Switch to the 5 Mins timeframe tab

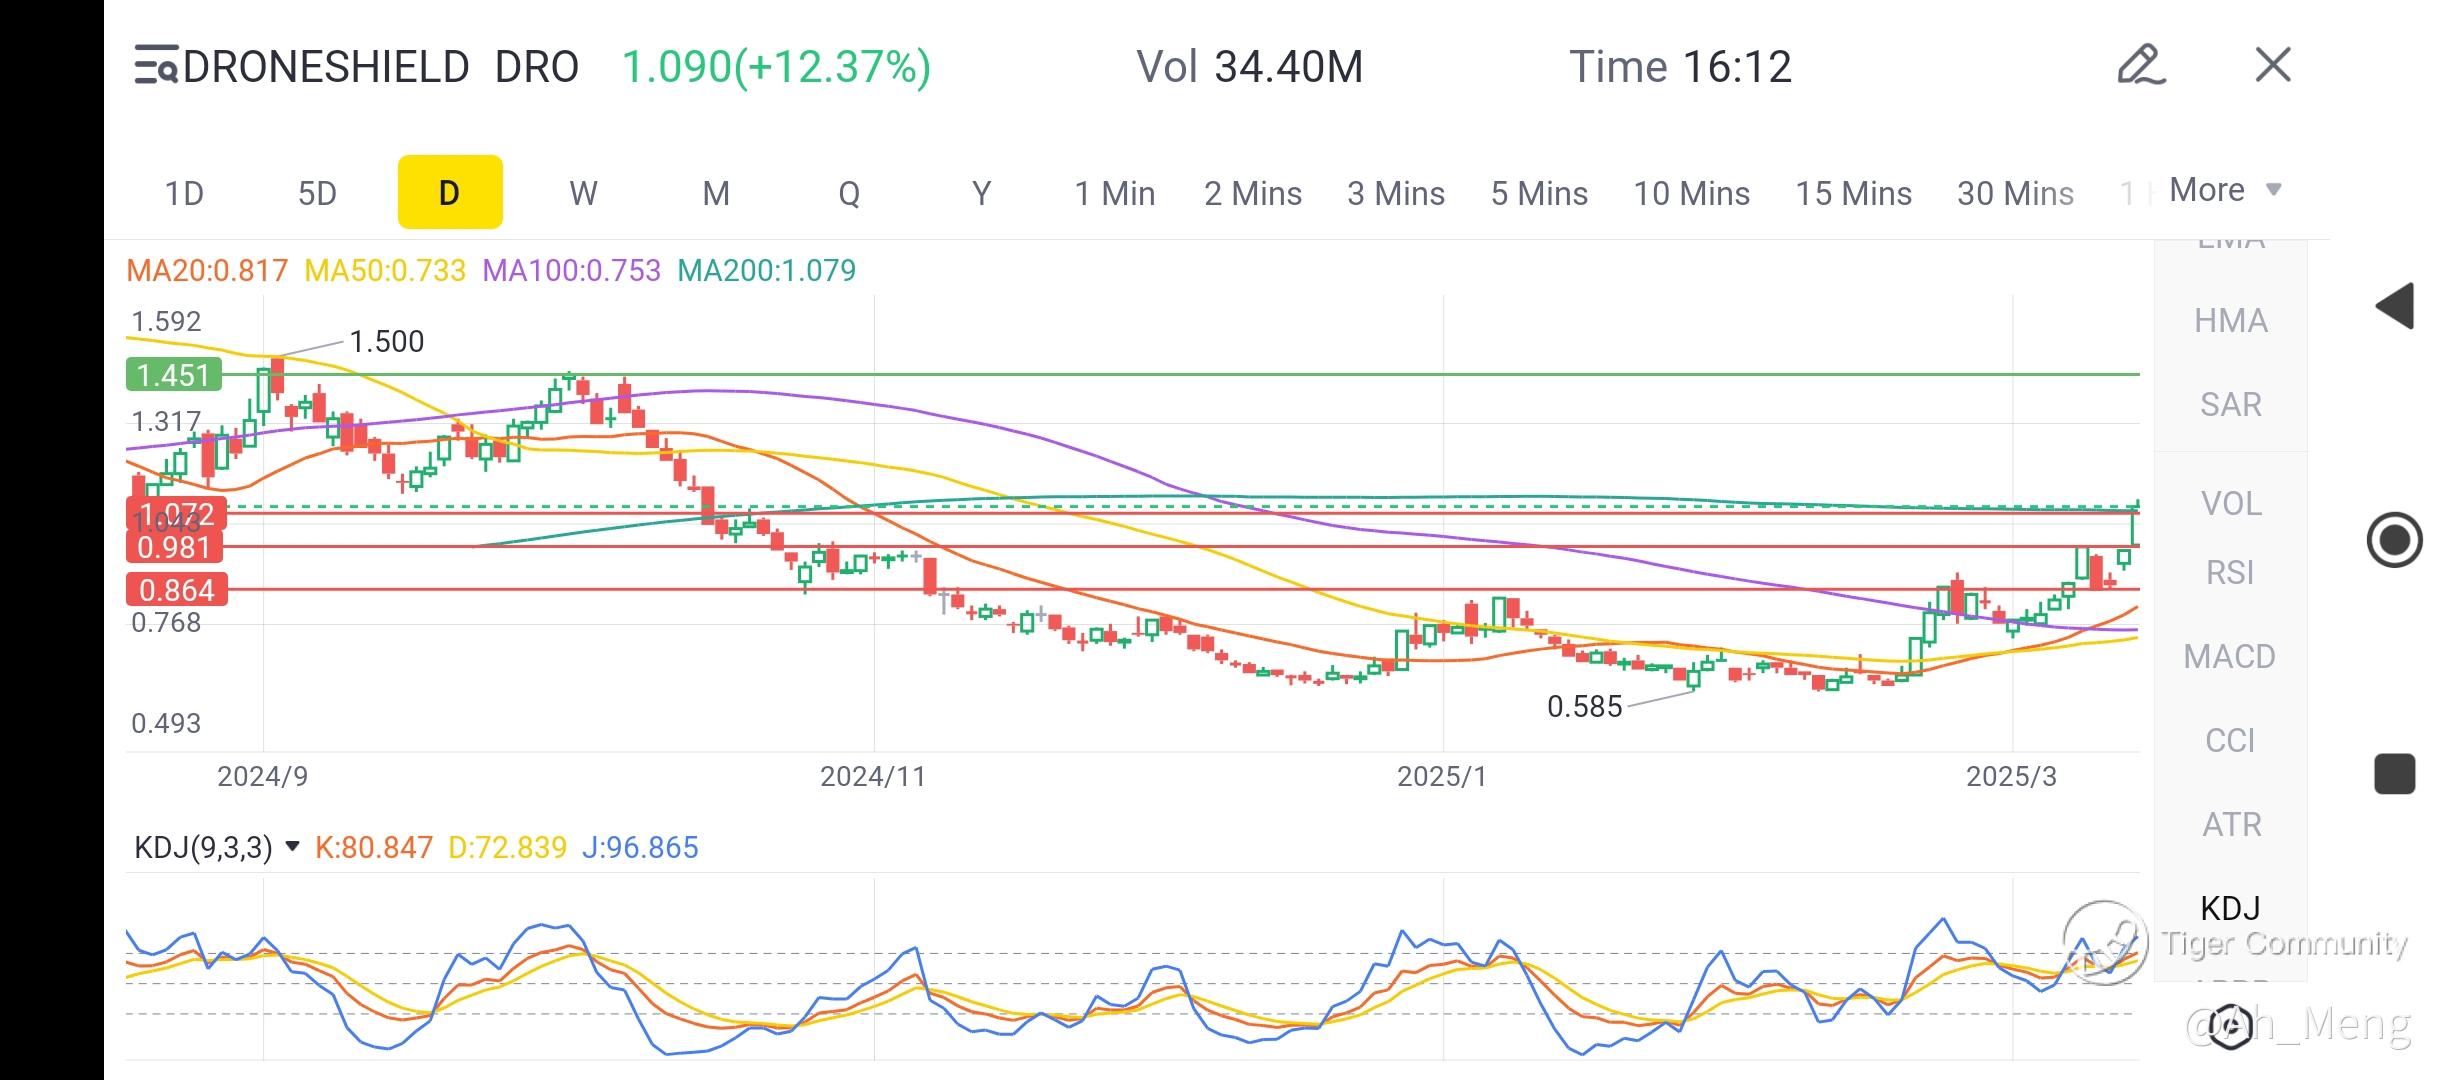tap(1539, 193)
